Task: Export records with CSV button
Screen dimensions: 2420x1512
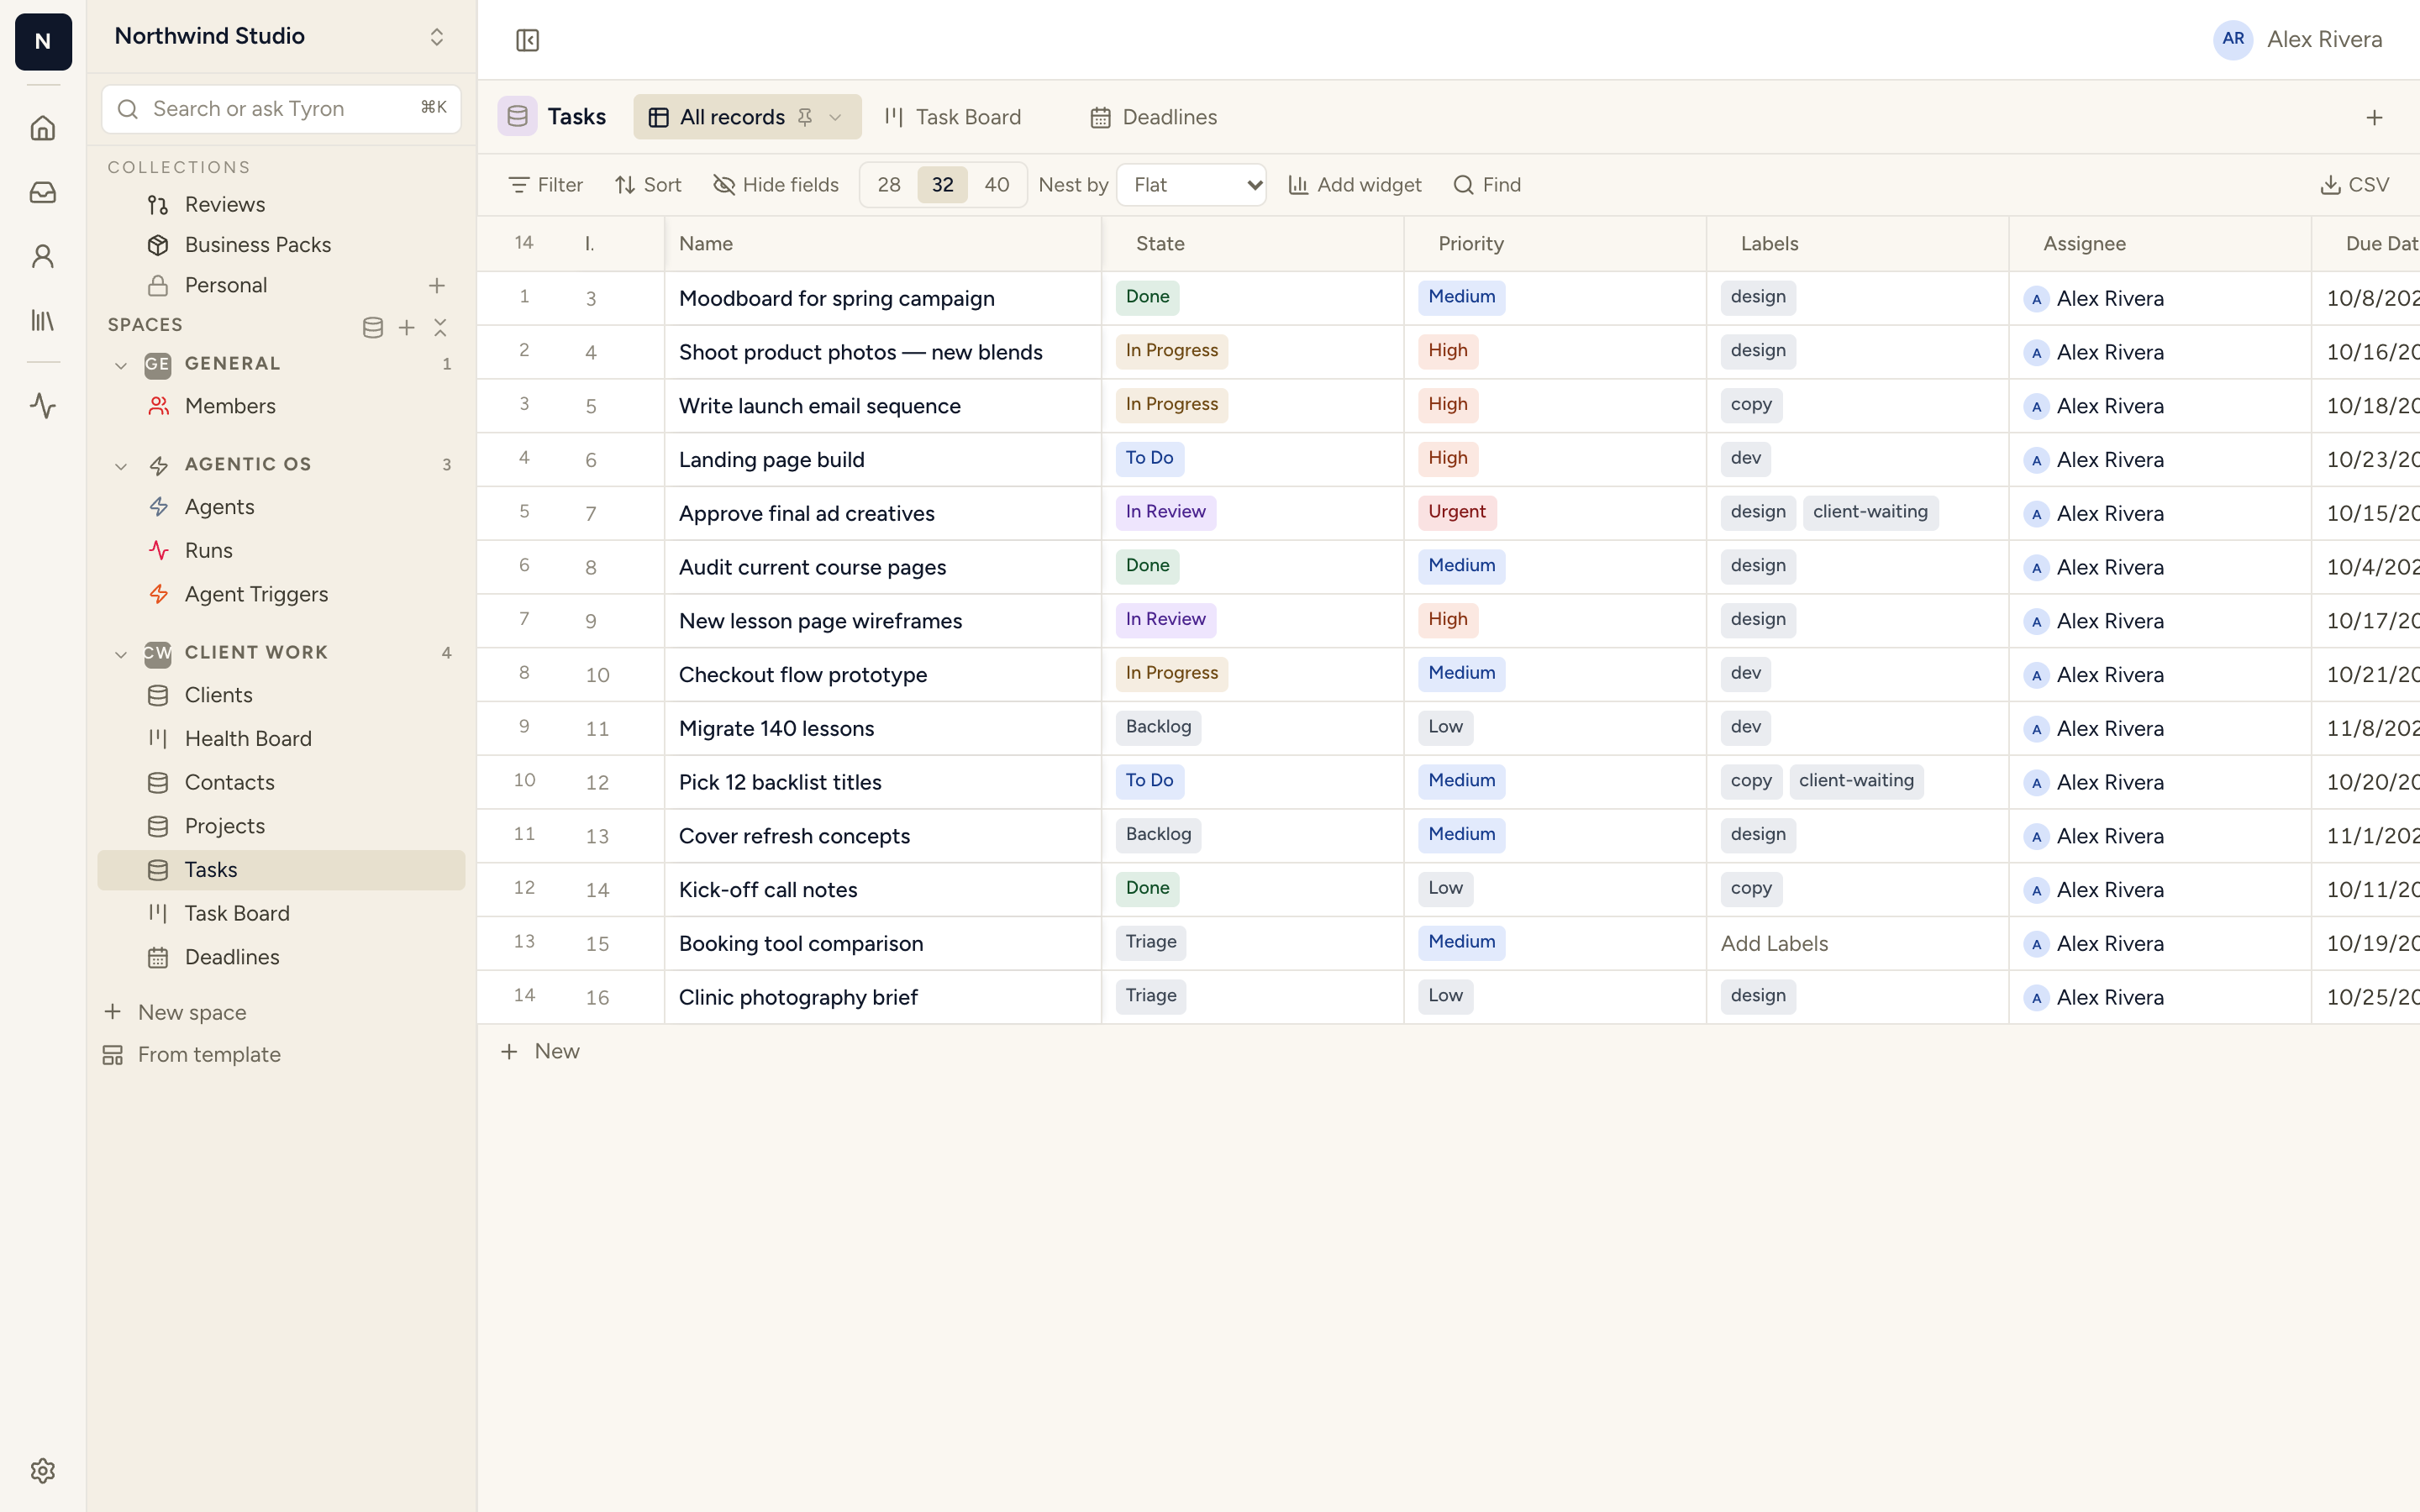Action: (2355, 185)
